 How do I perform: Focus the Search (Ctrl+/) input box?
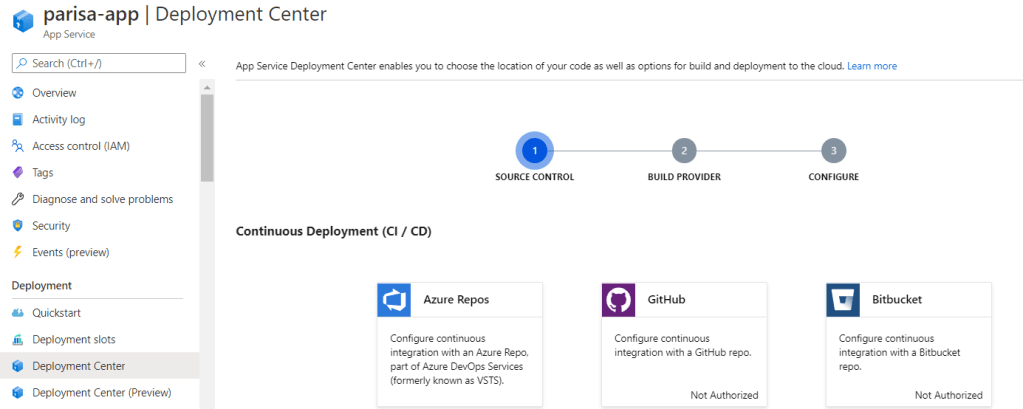coord(99,63)
